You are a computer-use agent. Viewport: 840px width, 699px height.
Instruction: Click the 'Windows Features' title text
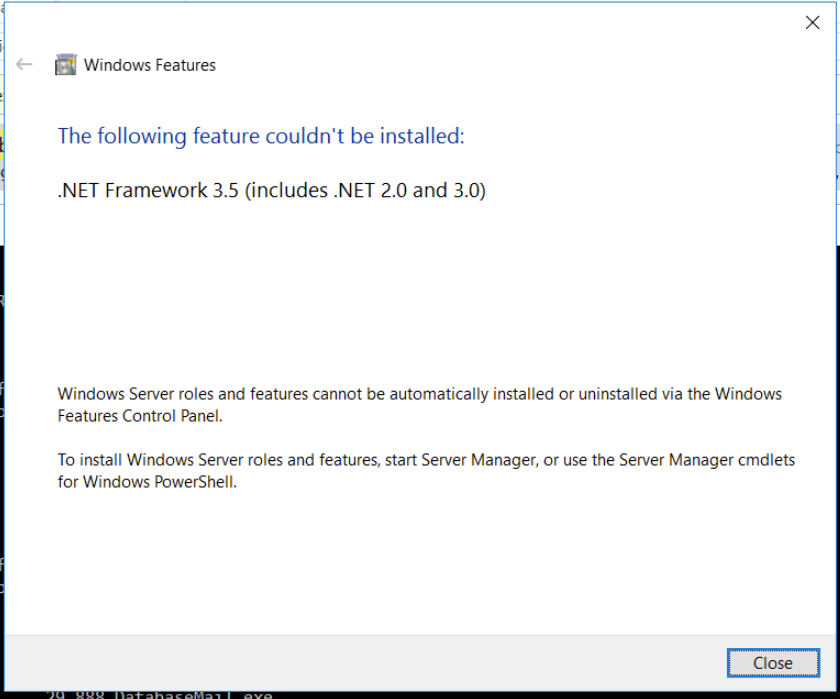pyautogui.click(x=150, y=65)
